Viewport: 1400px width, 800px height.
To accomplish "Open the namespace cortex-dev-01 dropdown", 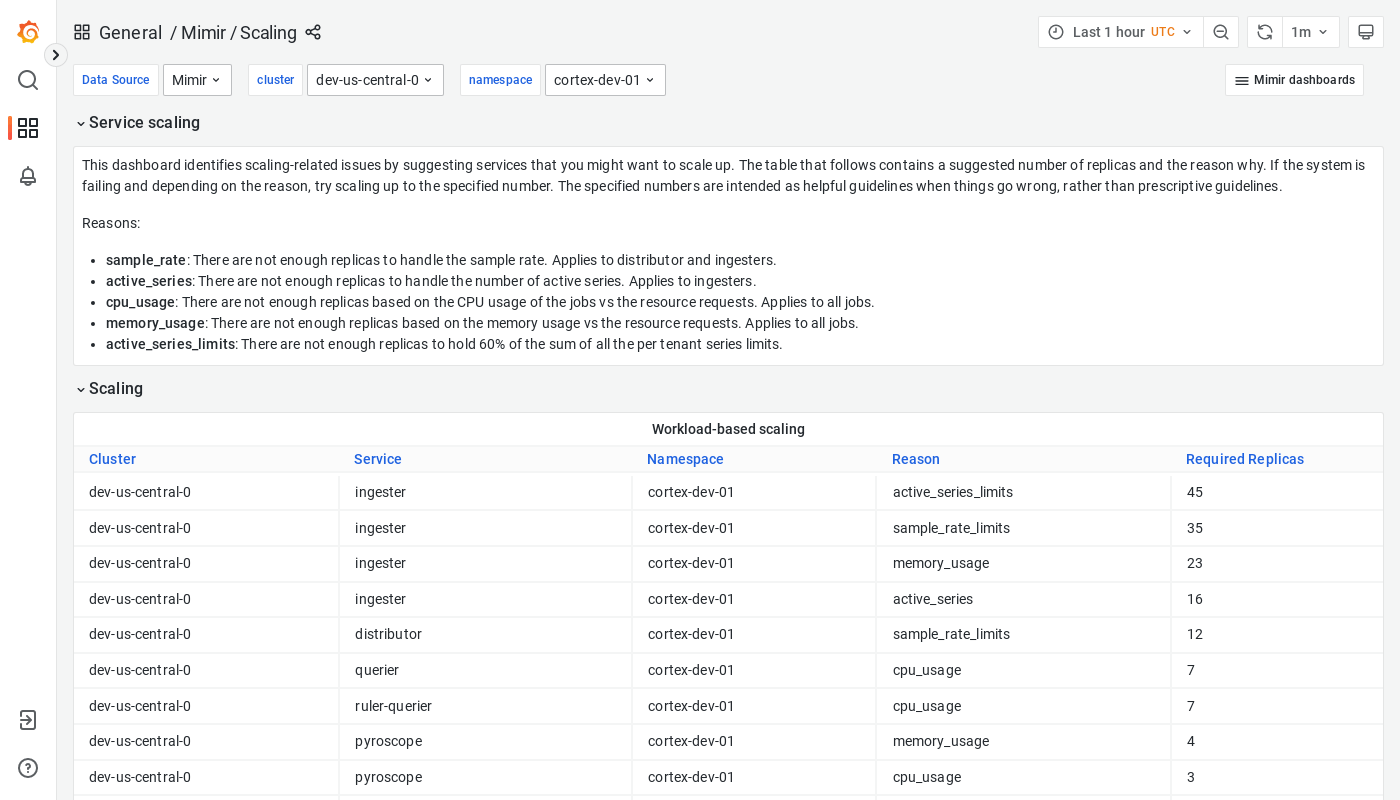I will click(605, 80).
